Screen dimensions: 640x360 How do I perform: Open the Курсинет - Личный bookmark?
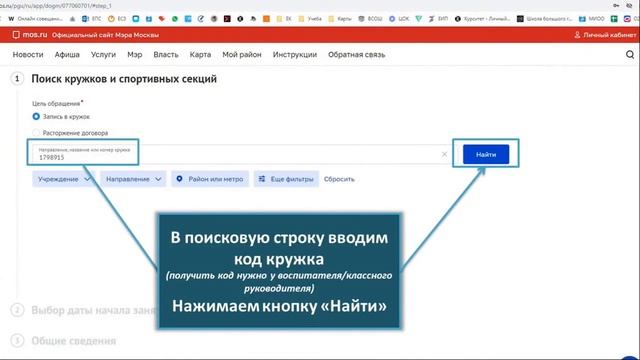pyautogui.click(x=482, y=19)
